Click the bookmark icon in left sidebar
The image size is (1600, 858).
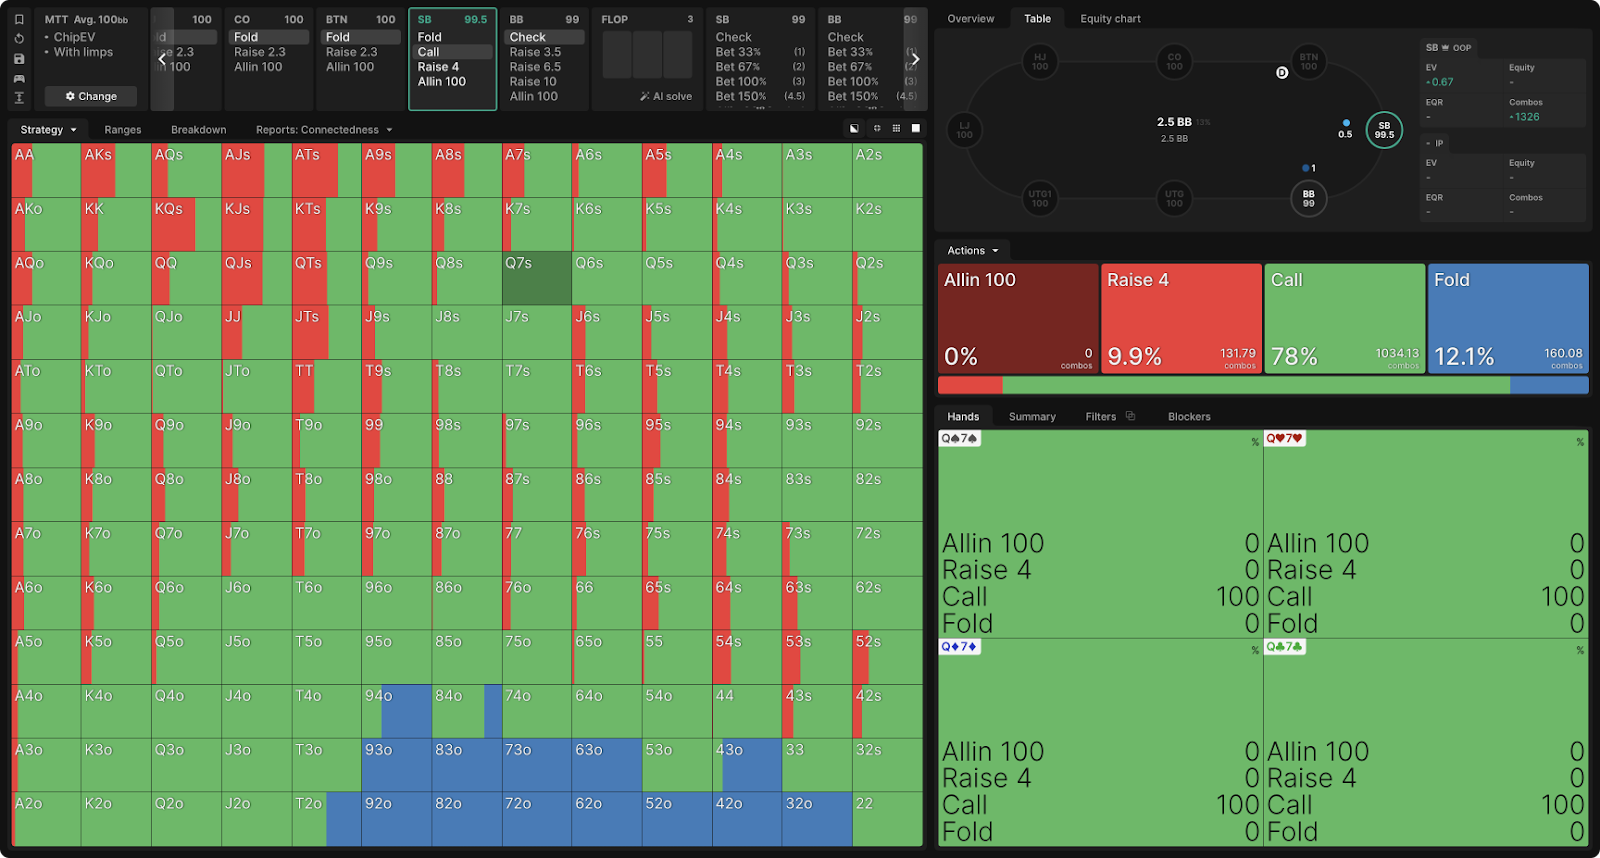(19, 19)
